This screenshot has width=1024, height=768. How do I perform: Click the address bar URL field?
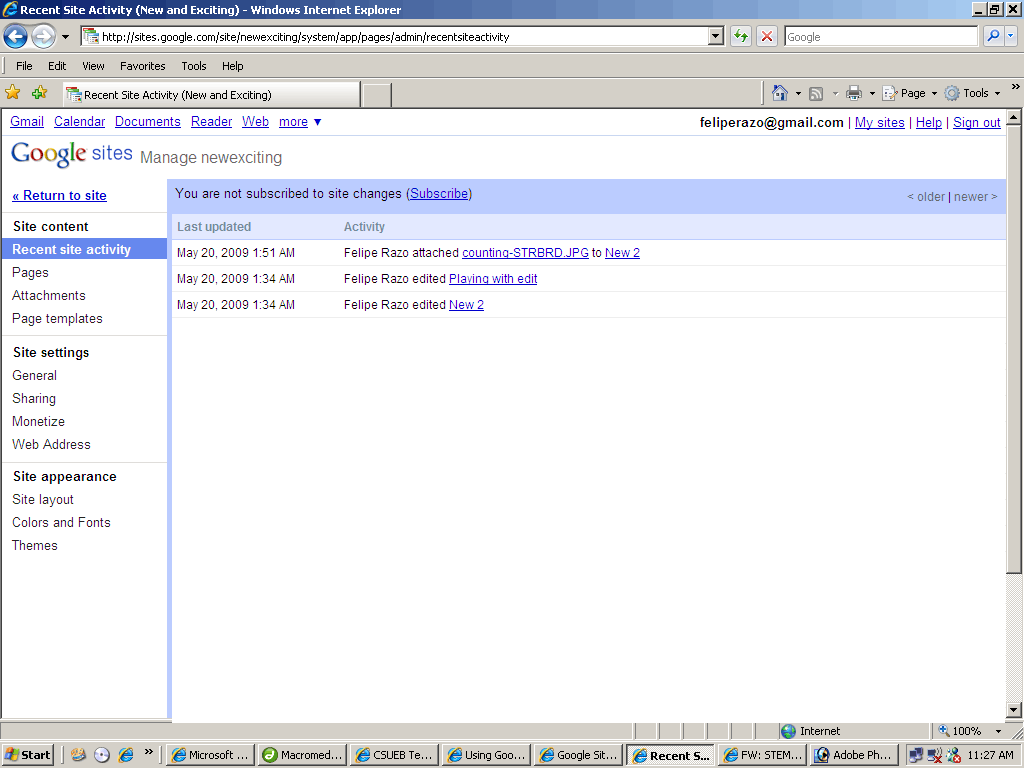(394, 37)
